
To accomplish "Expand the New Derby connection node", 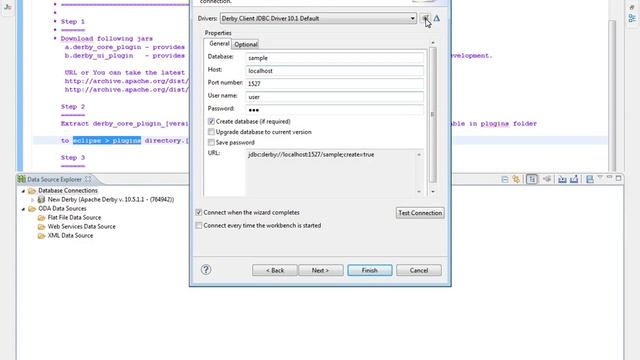I will [x=33, y=200].
